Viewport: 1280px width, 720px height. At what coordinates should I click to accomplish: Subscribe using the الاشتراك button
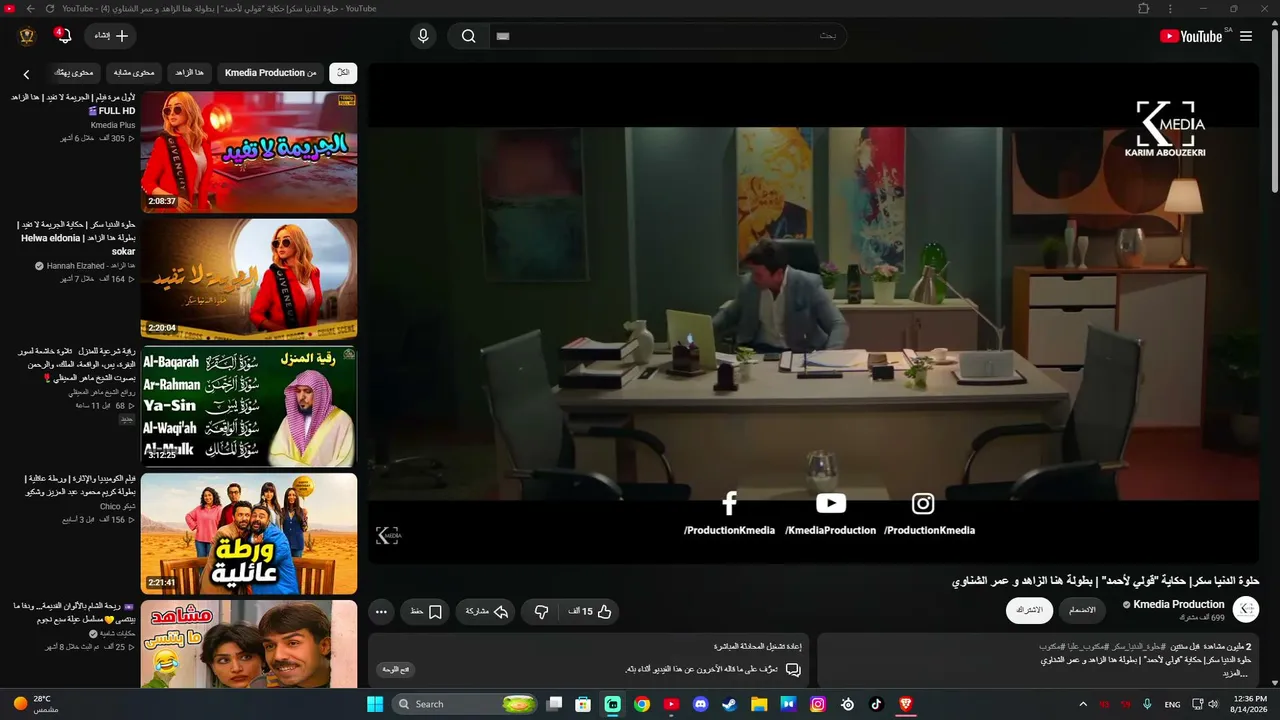[x=1029, y=610]
